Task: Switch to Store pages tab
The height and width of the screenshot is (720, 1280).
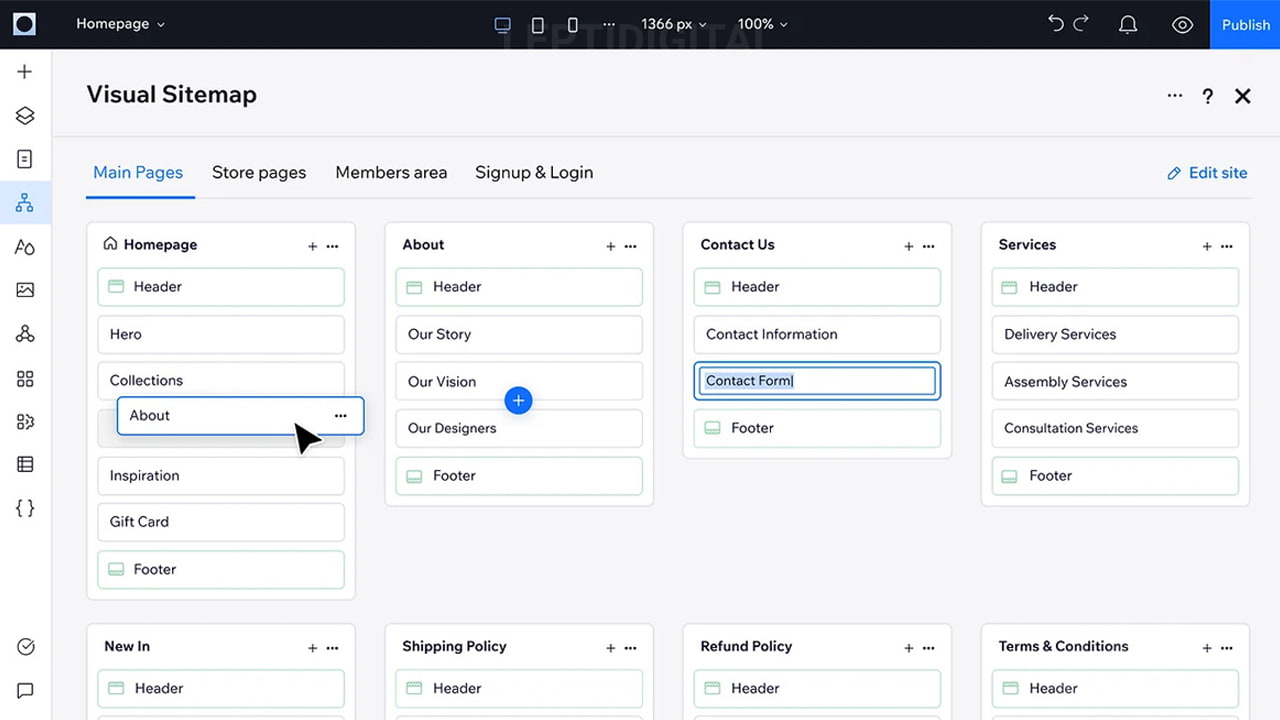Action: (259, 172)
